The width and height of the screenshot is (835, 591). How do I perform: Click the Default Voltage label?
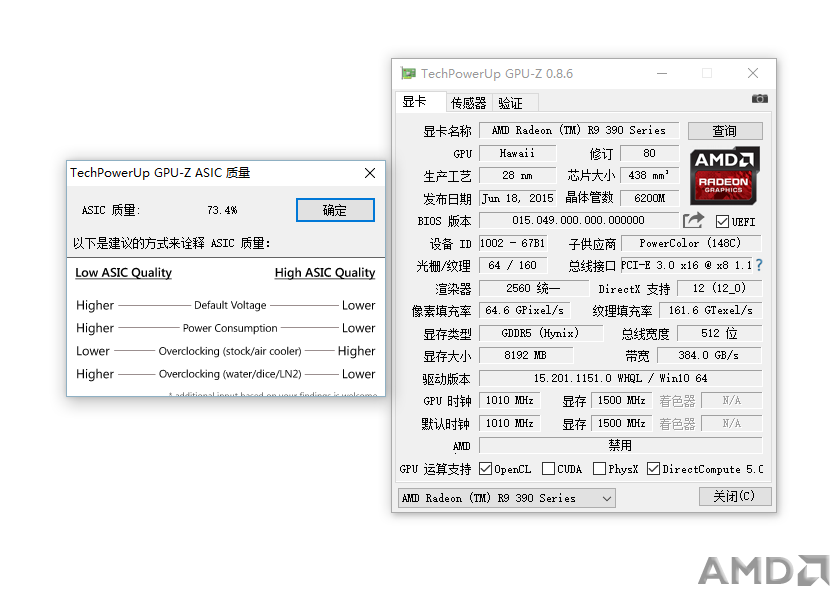coord(230,305)
